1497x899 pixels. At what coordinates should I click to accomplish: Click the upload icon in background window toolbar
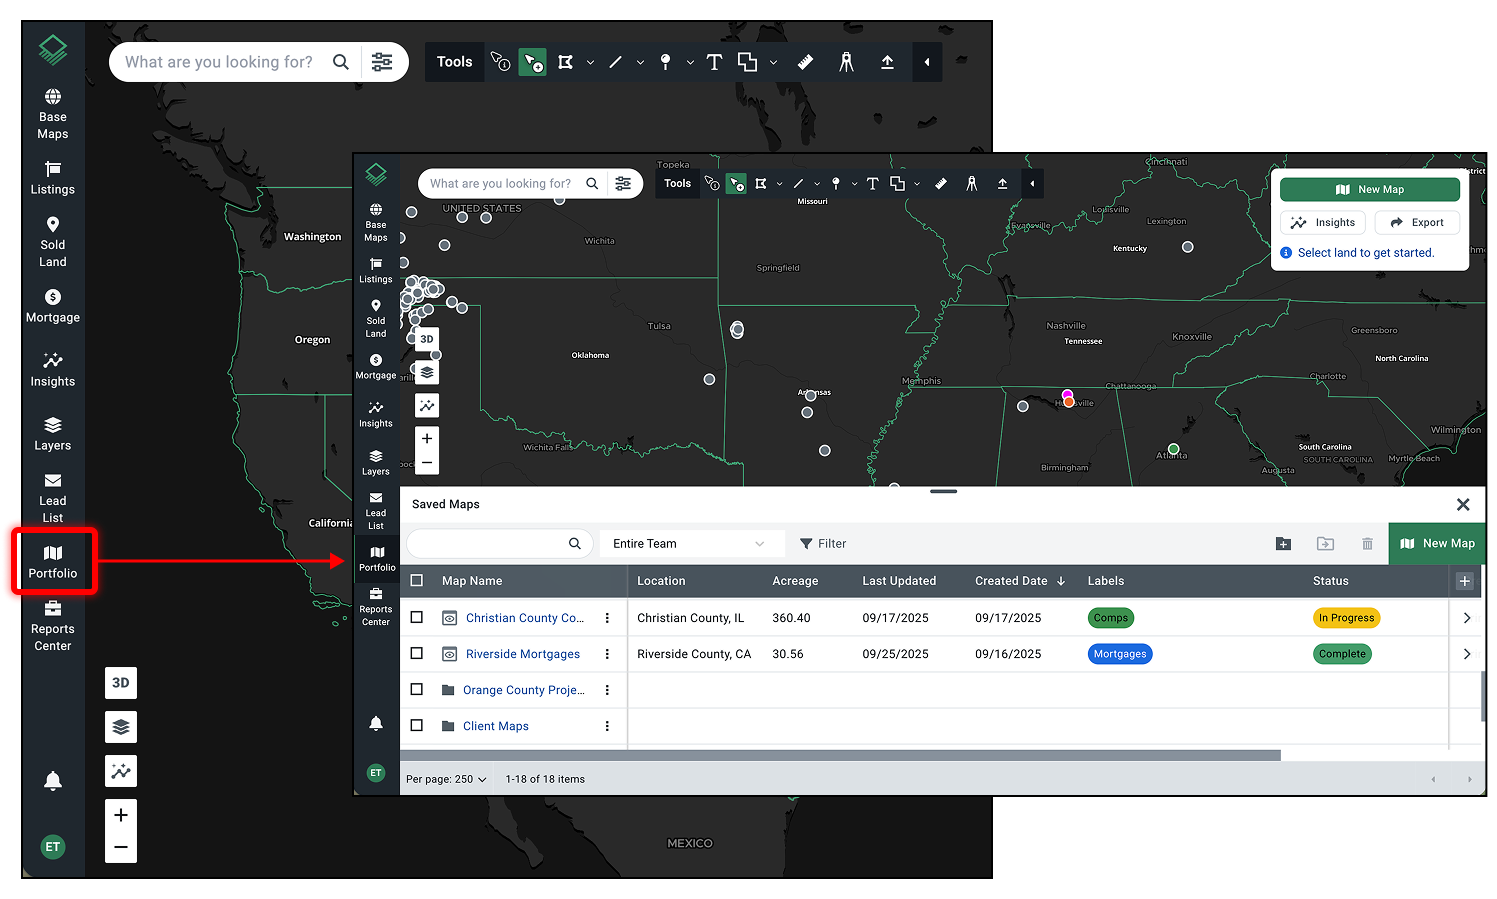click(887, 62)
